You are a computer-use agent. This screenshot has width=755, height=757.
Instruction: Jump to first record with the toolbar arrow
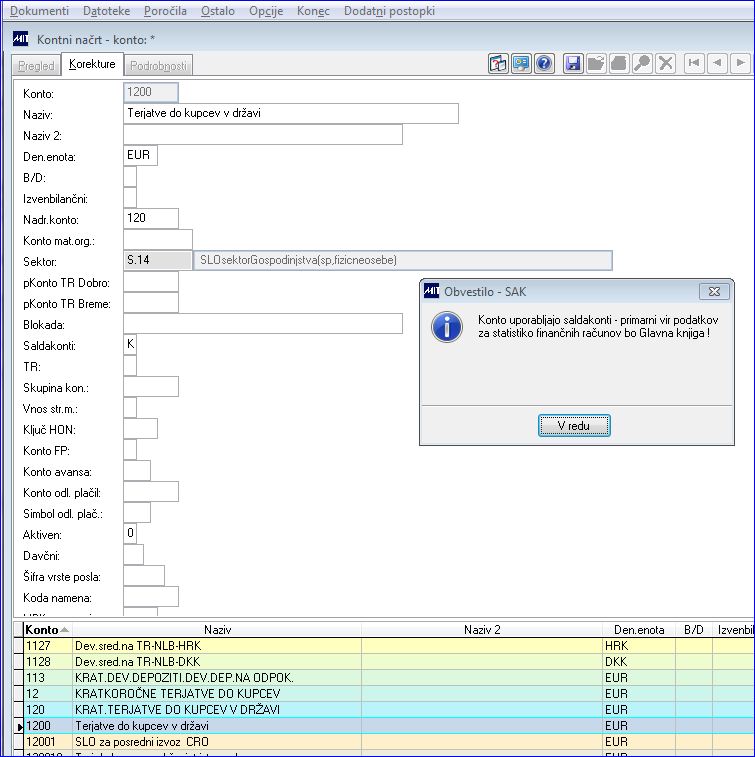(x=694, y=63)
